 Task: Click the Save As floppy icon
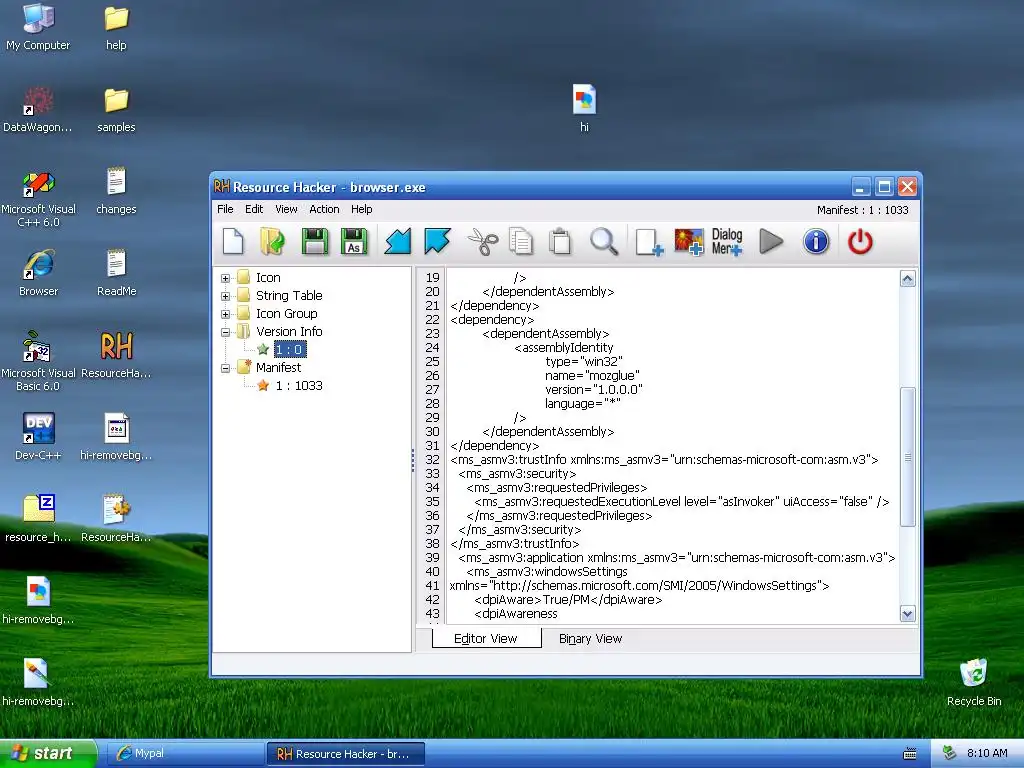point(354,242)
